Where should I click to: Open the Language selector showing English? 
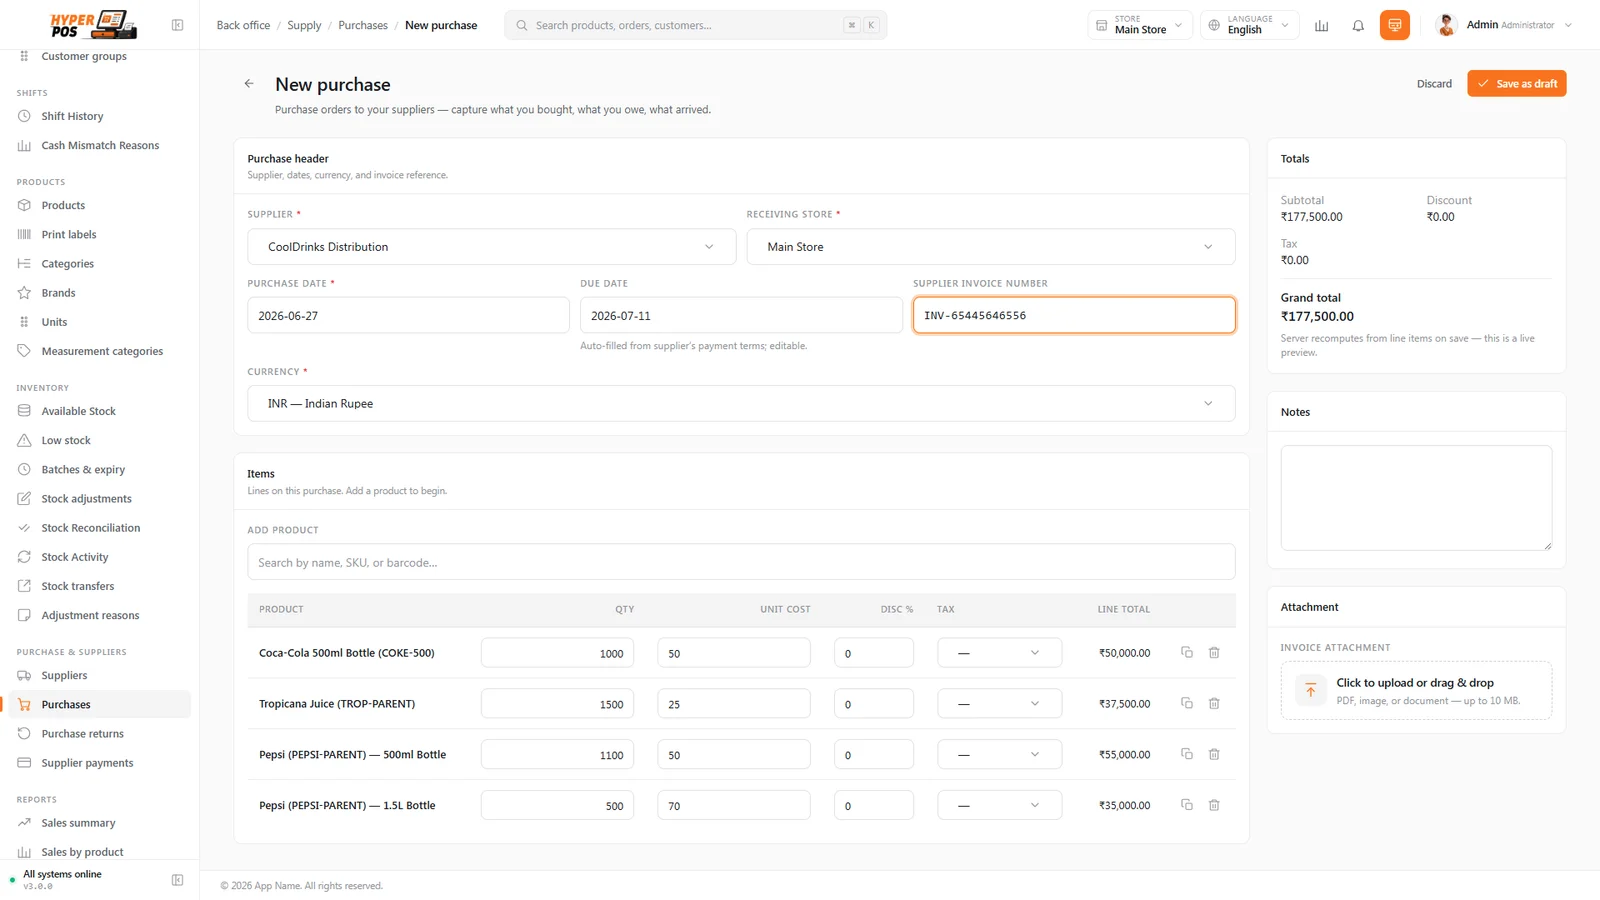[1250, 25]
